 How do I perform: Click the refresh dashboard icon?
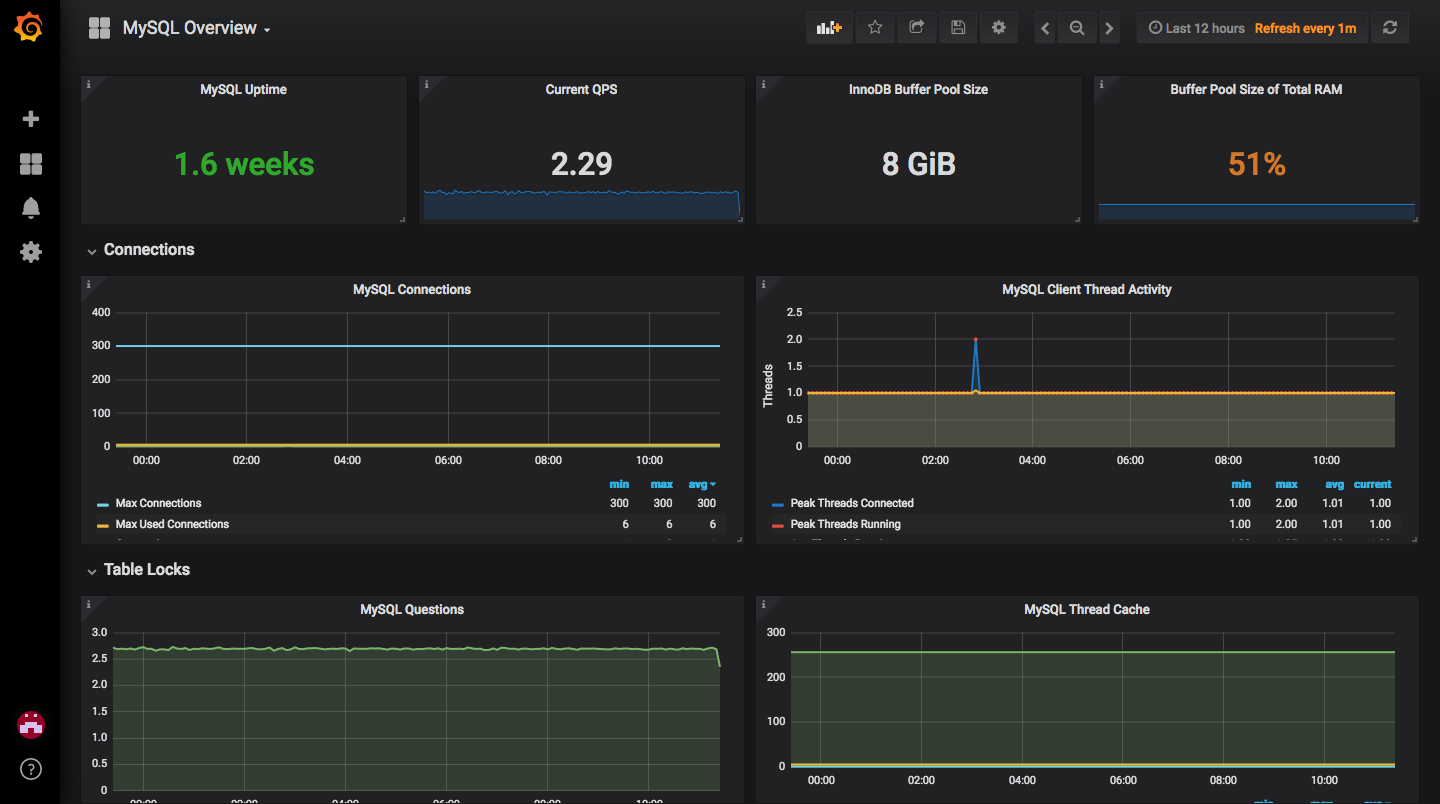pyautogui.click(x=1390, y=27)
